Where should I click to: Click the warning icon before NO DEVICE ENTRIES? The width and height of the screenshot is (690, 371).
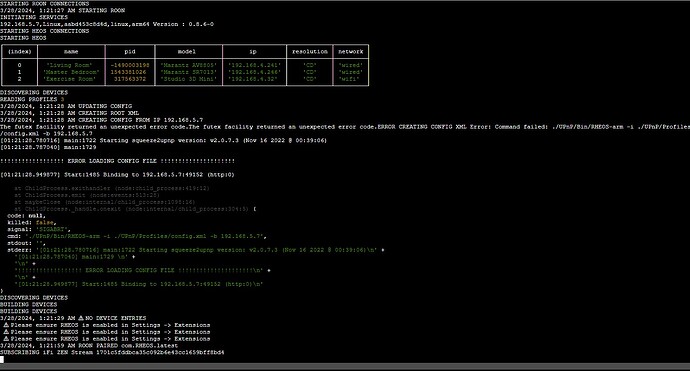(81, 318)
